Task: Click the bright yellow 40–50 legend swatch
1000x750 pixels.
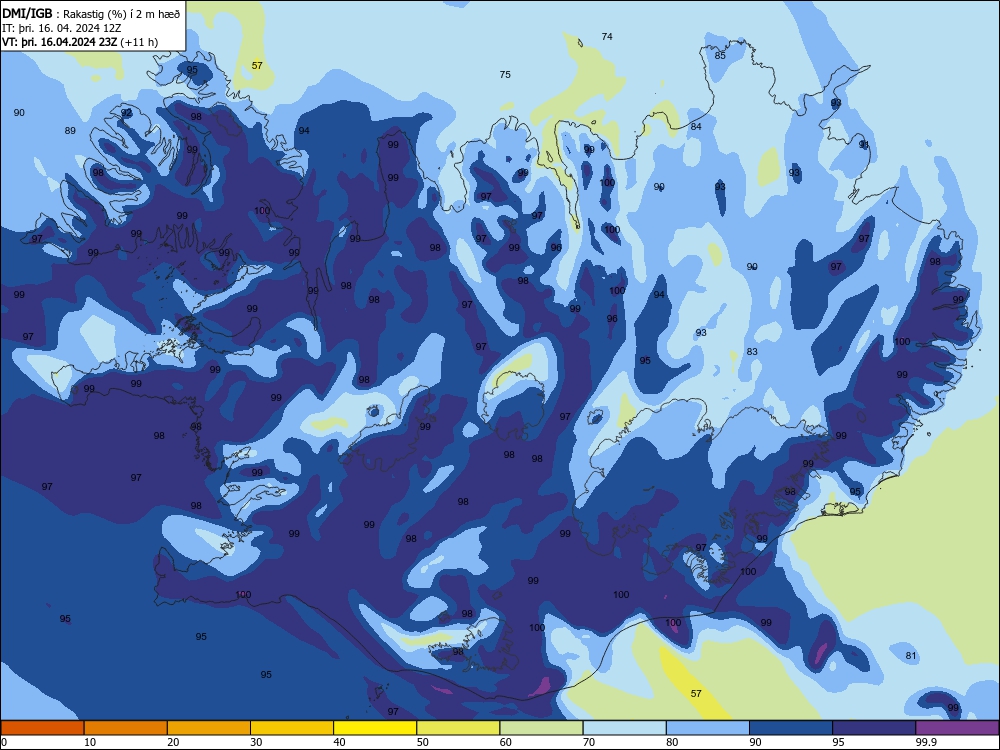Action: 375,728
